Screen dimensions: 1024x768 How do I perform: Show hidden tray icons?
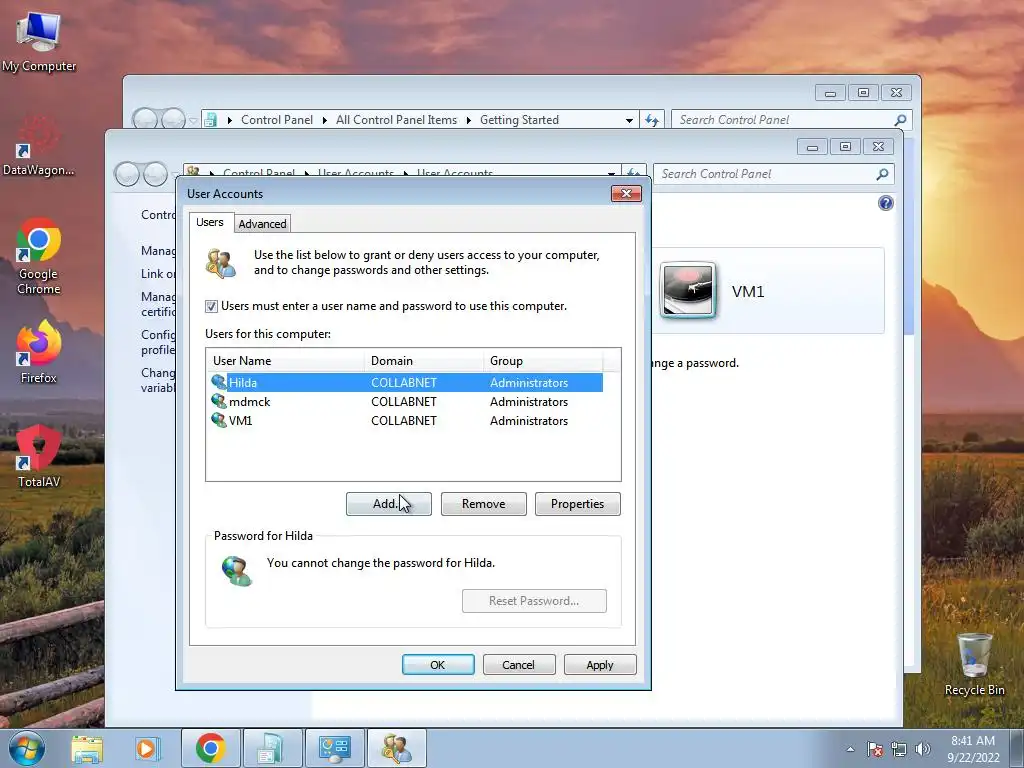(x=850, y=749)
